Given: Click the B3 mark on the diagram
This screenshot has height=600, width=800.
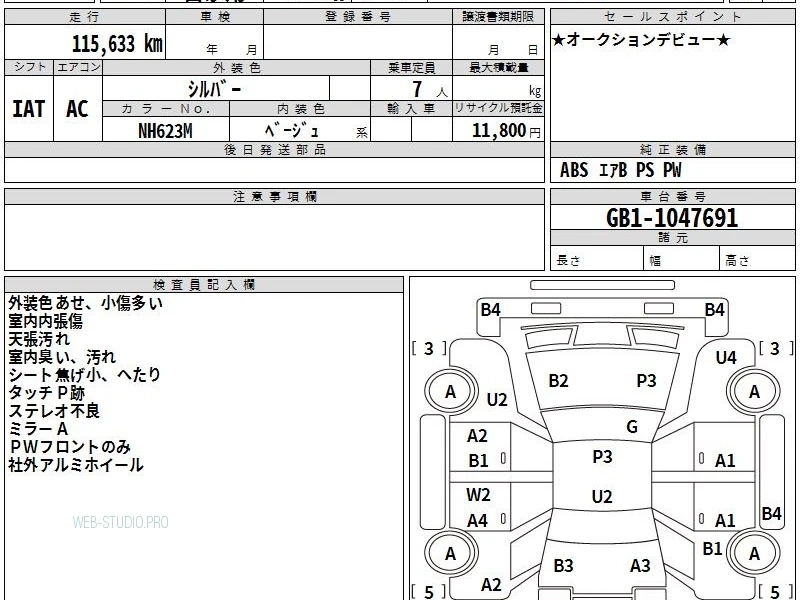Looking at the screenshot, I should point(563,565).
